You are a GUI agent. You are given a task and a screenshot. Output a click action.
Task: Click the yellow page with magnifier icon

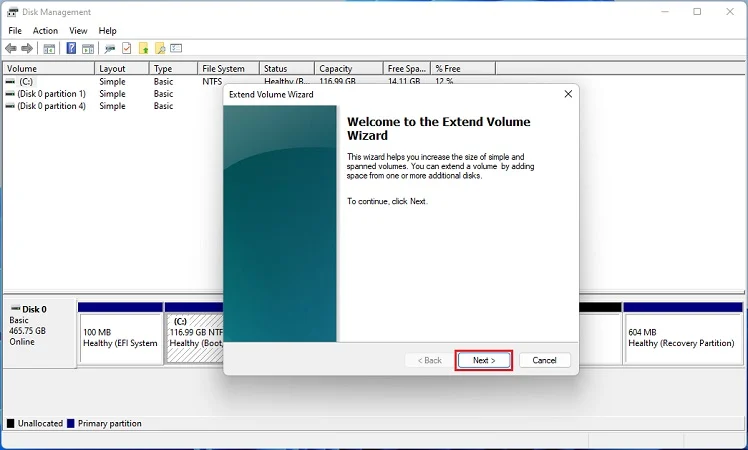[x=160, y=48]
